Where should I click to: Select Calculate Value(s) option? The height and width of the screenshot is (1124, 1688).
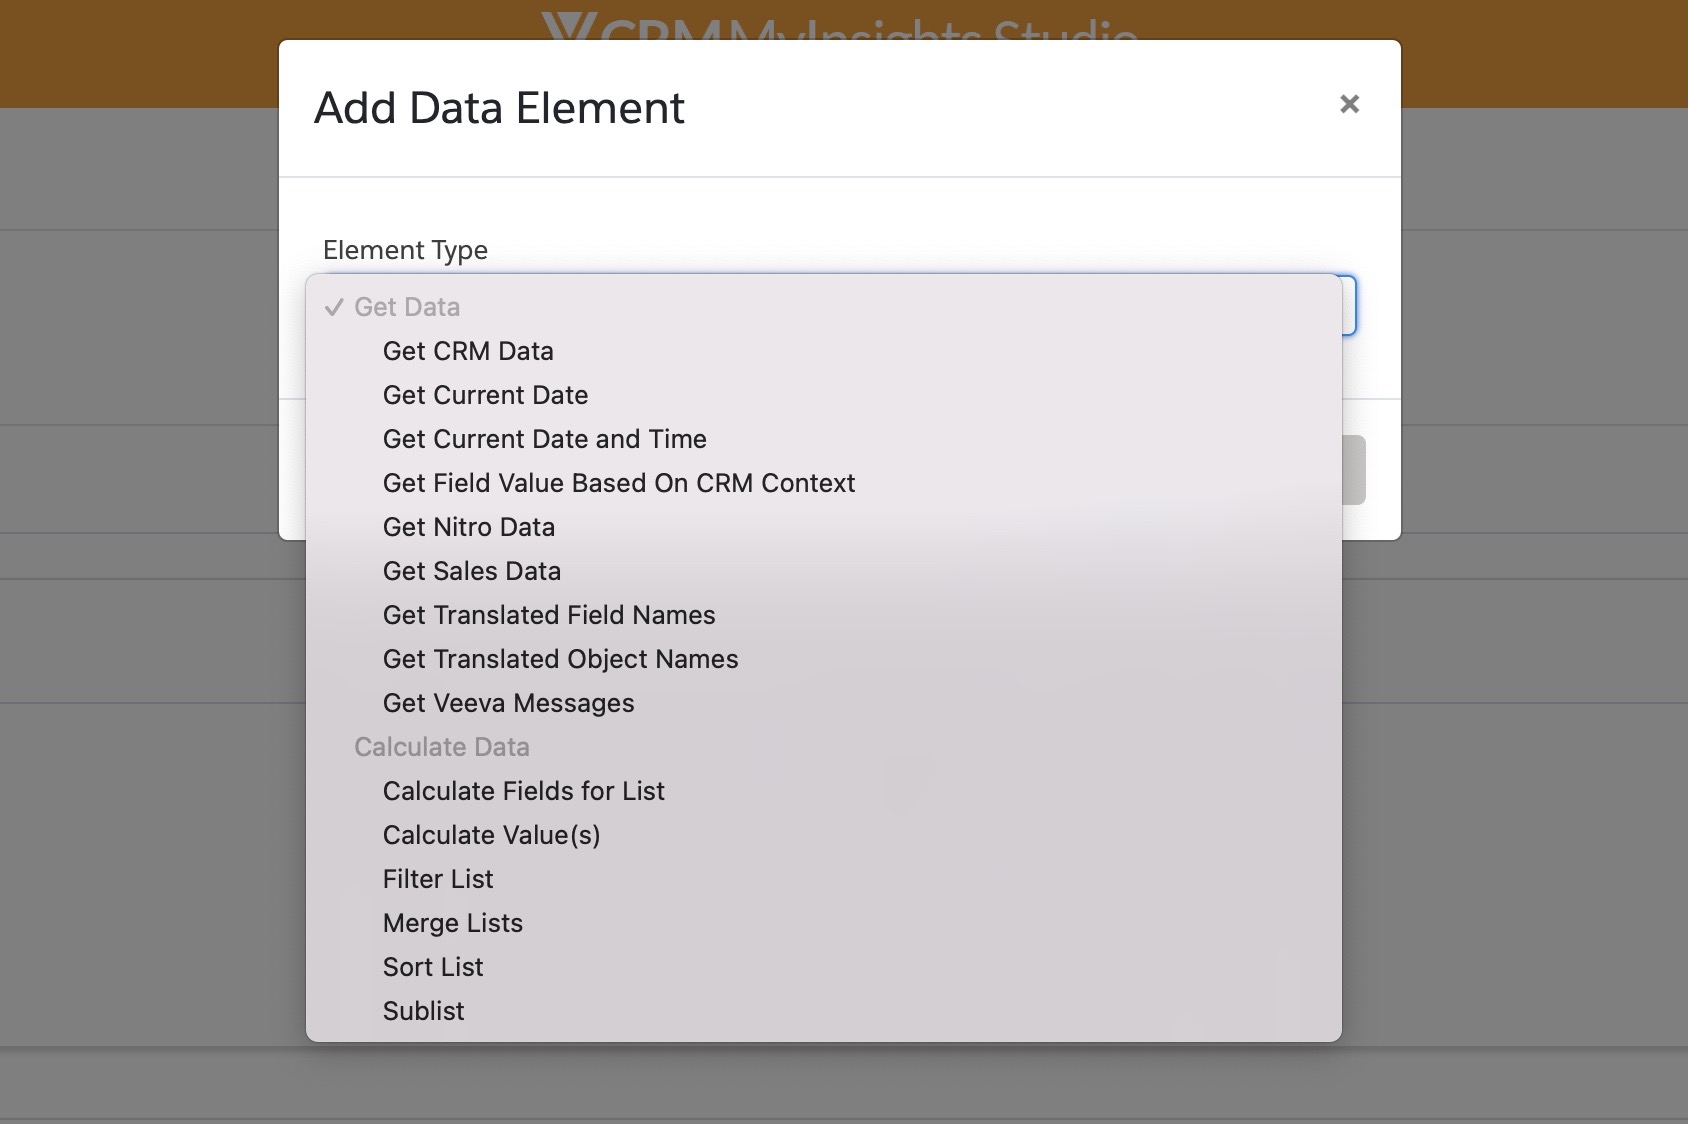tap(491, 835)
